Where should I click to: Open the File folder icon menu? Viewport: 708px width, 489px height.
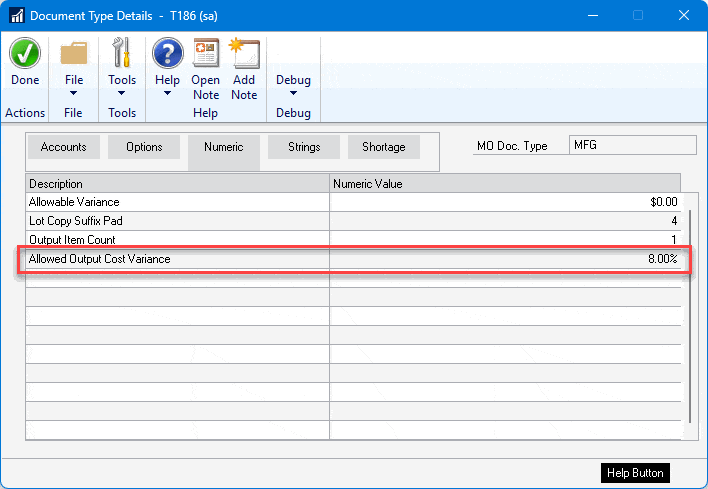pos(74,53)
